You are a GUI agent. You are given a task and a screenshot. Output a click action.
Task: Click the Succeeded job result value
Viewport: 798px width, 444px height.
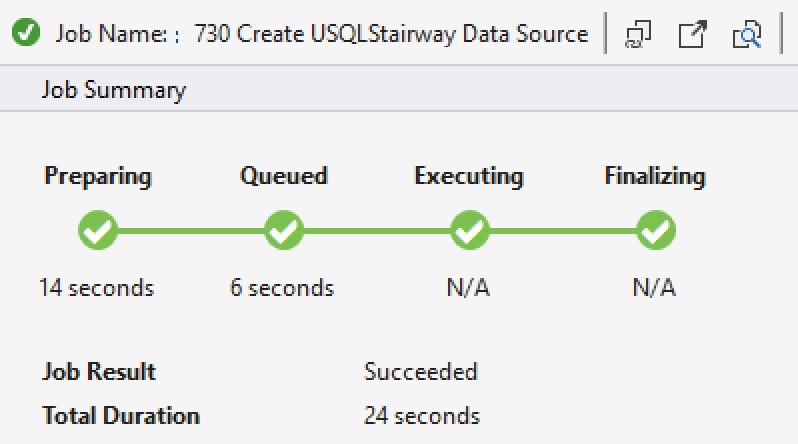click(421, 372)
